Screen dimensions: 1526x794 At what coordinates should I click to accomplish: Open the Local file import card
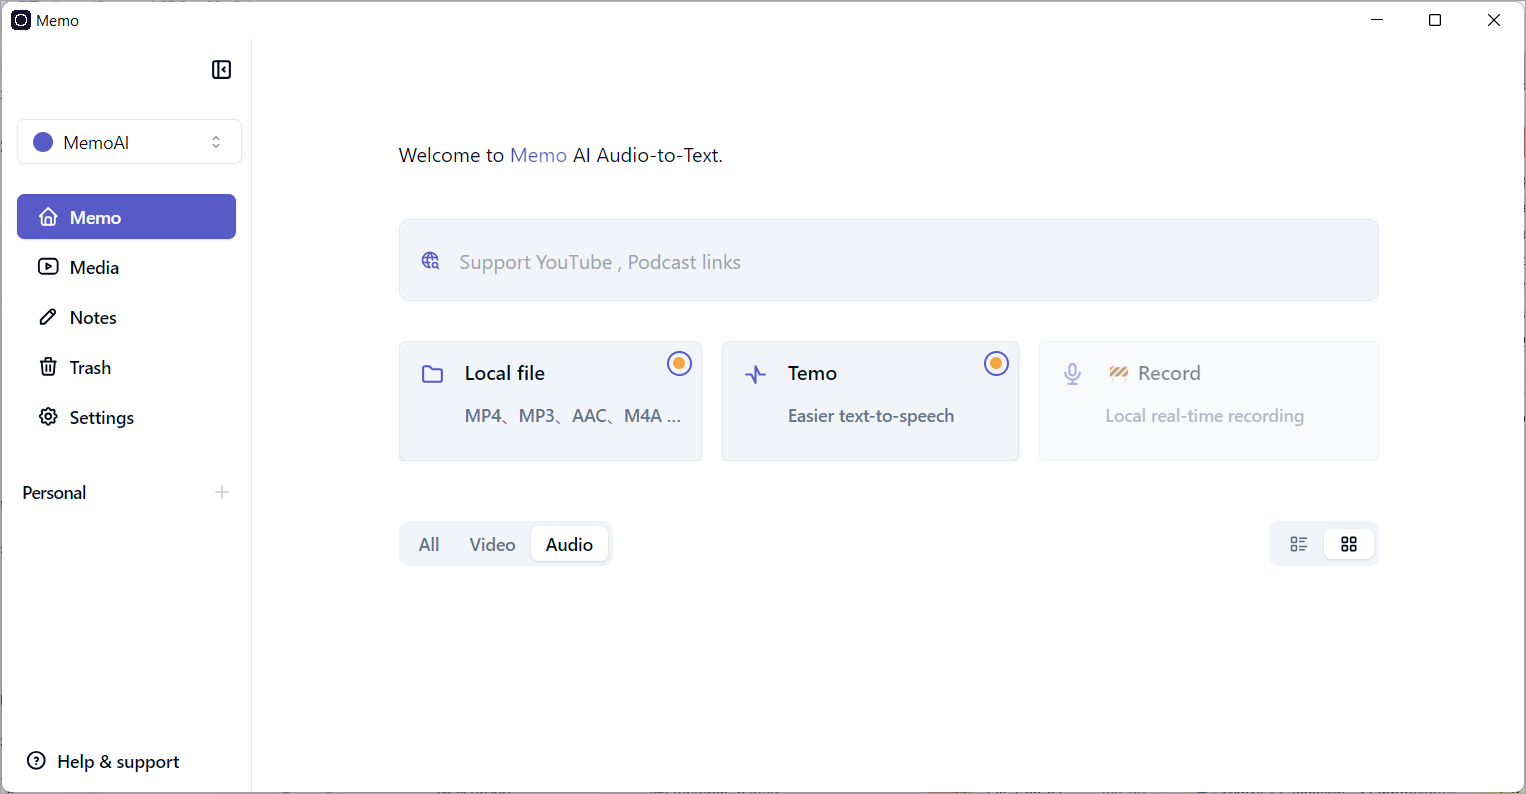[550, 401]
